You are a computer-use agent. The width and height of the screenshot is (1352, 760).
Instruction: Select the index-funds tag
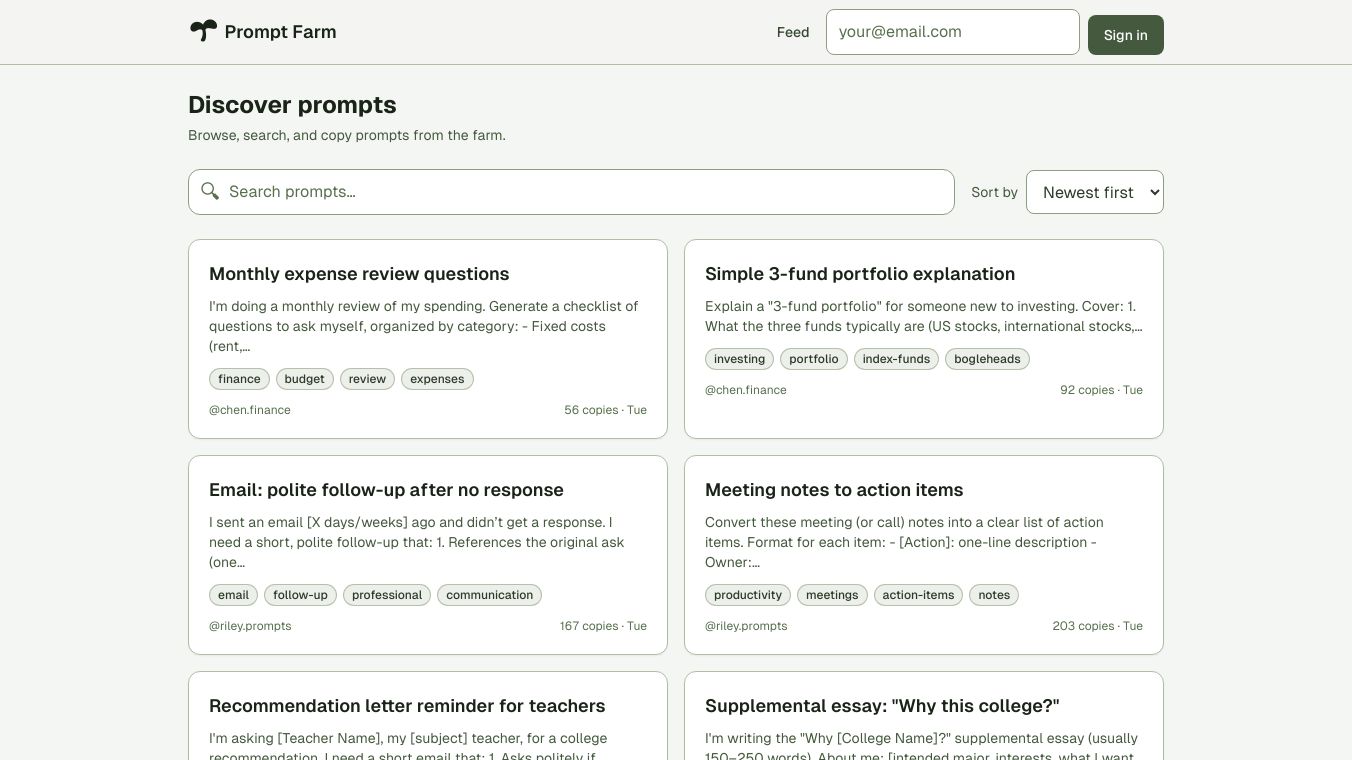896,359
